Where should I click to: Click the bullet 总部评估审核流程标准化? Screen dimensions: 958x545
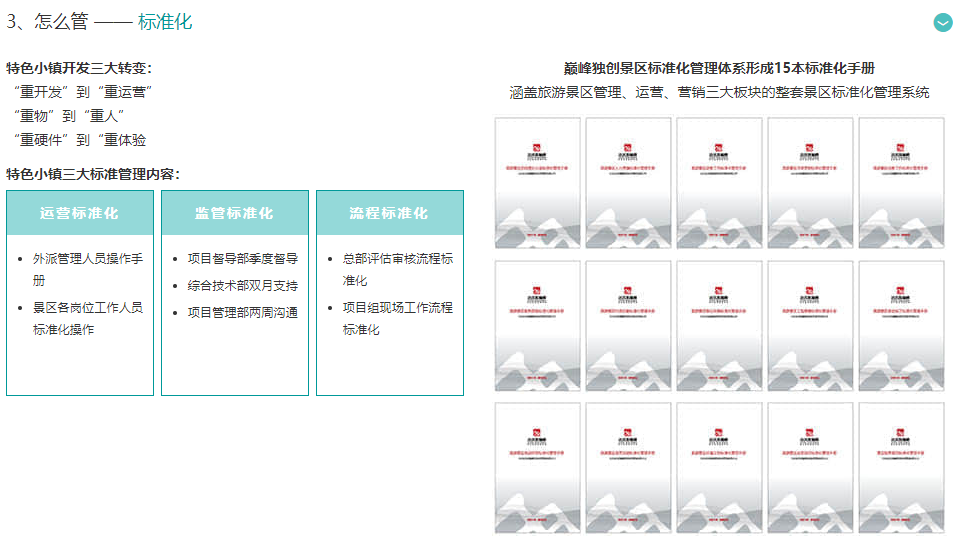(x=398, y=269)
